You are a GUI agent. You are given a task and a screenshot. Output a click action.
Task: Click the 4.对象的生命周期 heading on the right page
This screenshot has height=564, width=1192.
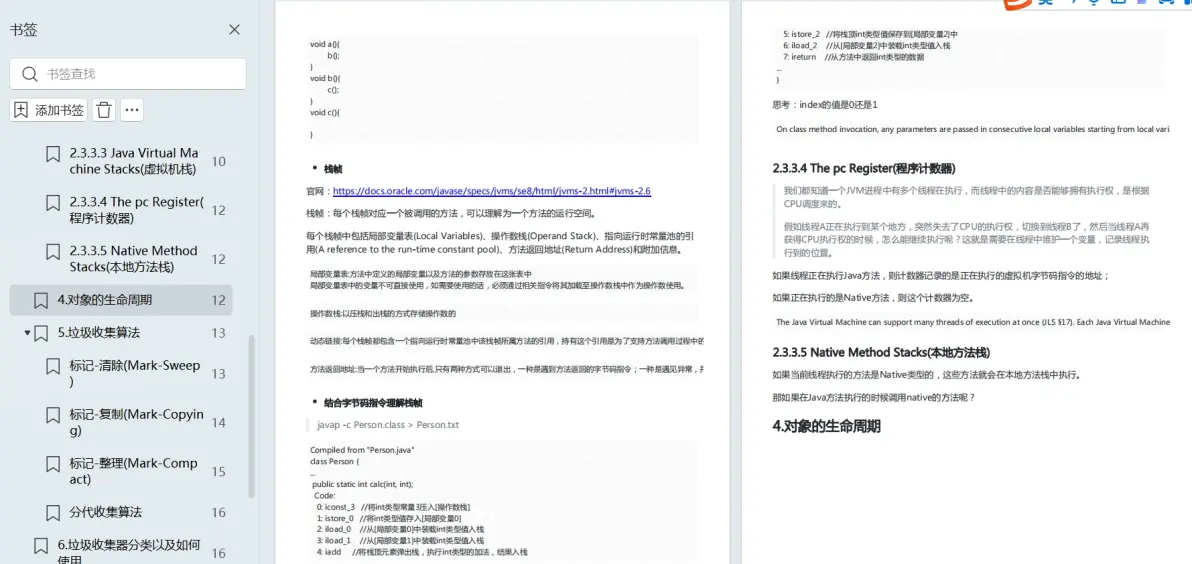click(826, 426)
